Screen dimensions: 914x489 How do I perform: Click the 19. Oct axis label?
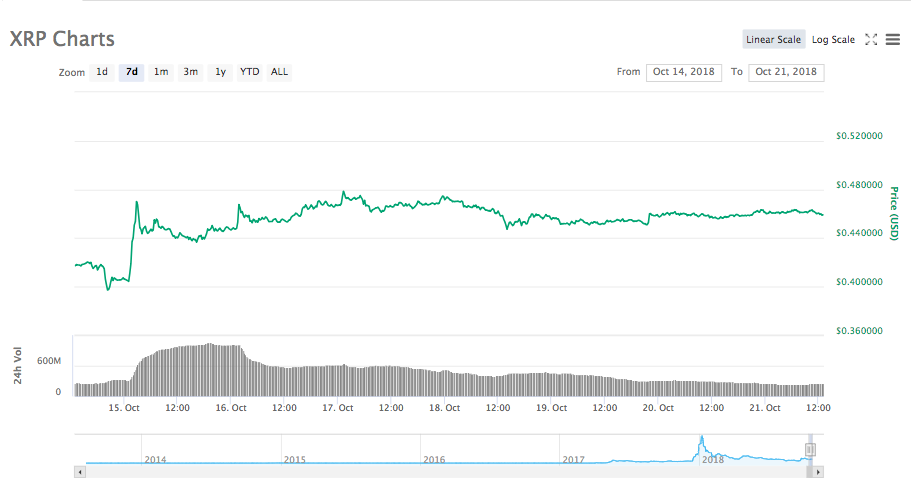(551, 408)
